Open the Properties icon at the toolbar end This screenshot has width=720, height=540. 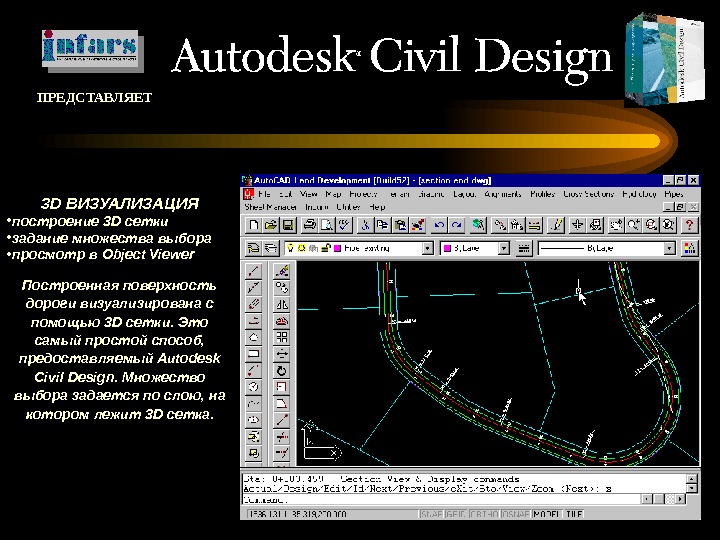[689, 248]
